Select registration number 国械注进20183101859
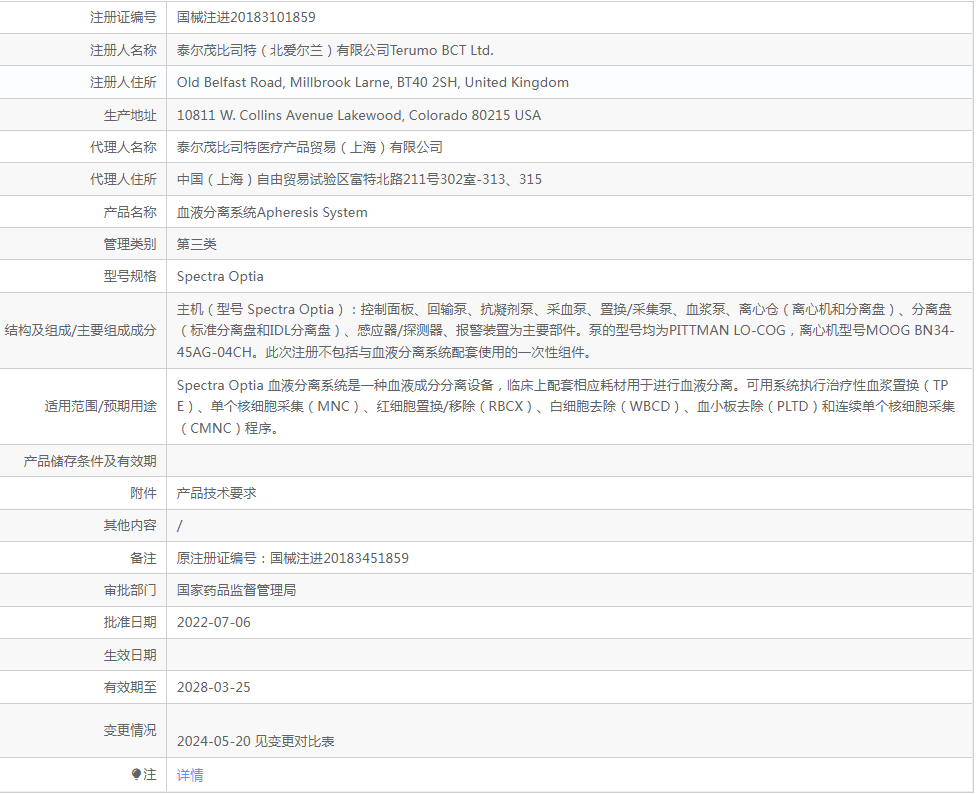The image size is (980, 794). point(246,18)
